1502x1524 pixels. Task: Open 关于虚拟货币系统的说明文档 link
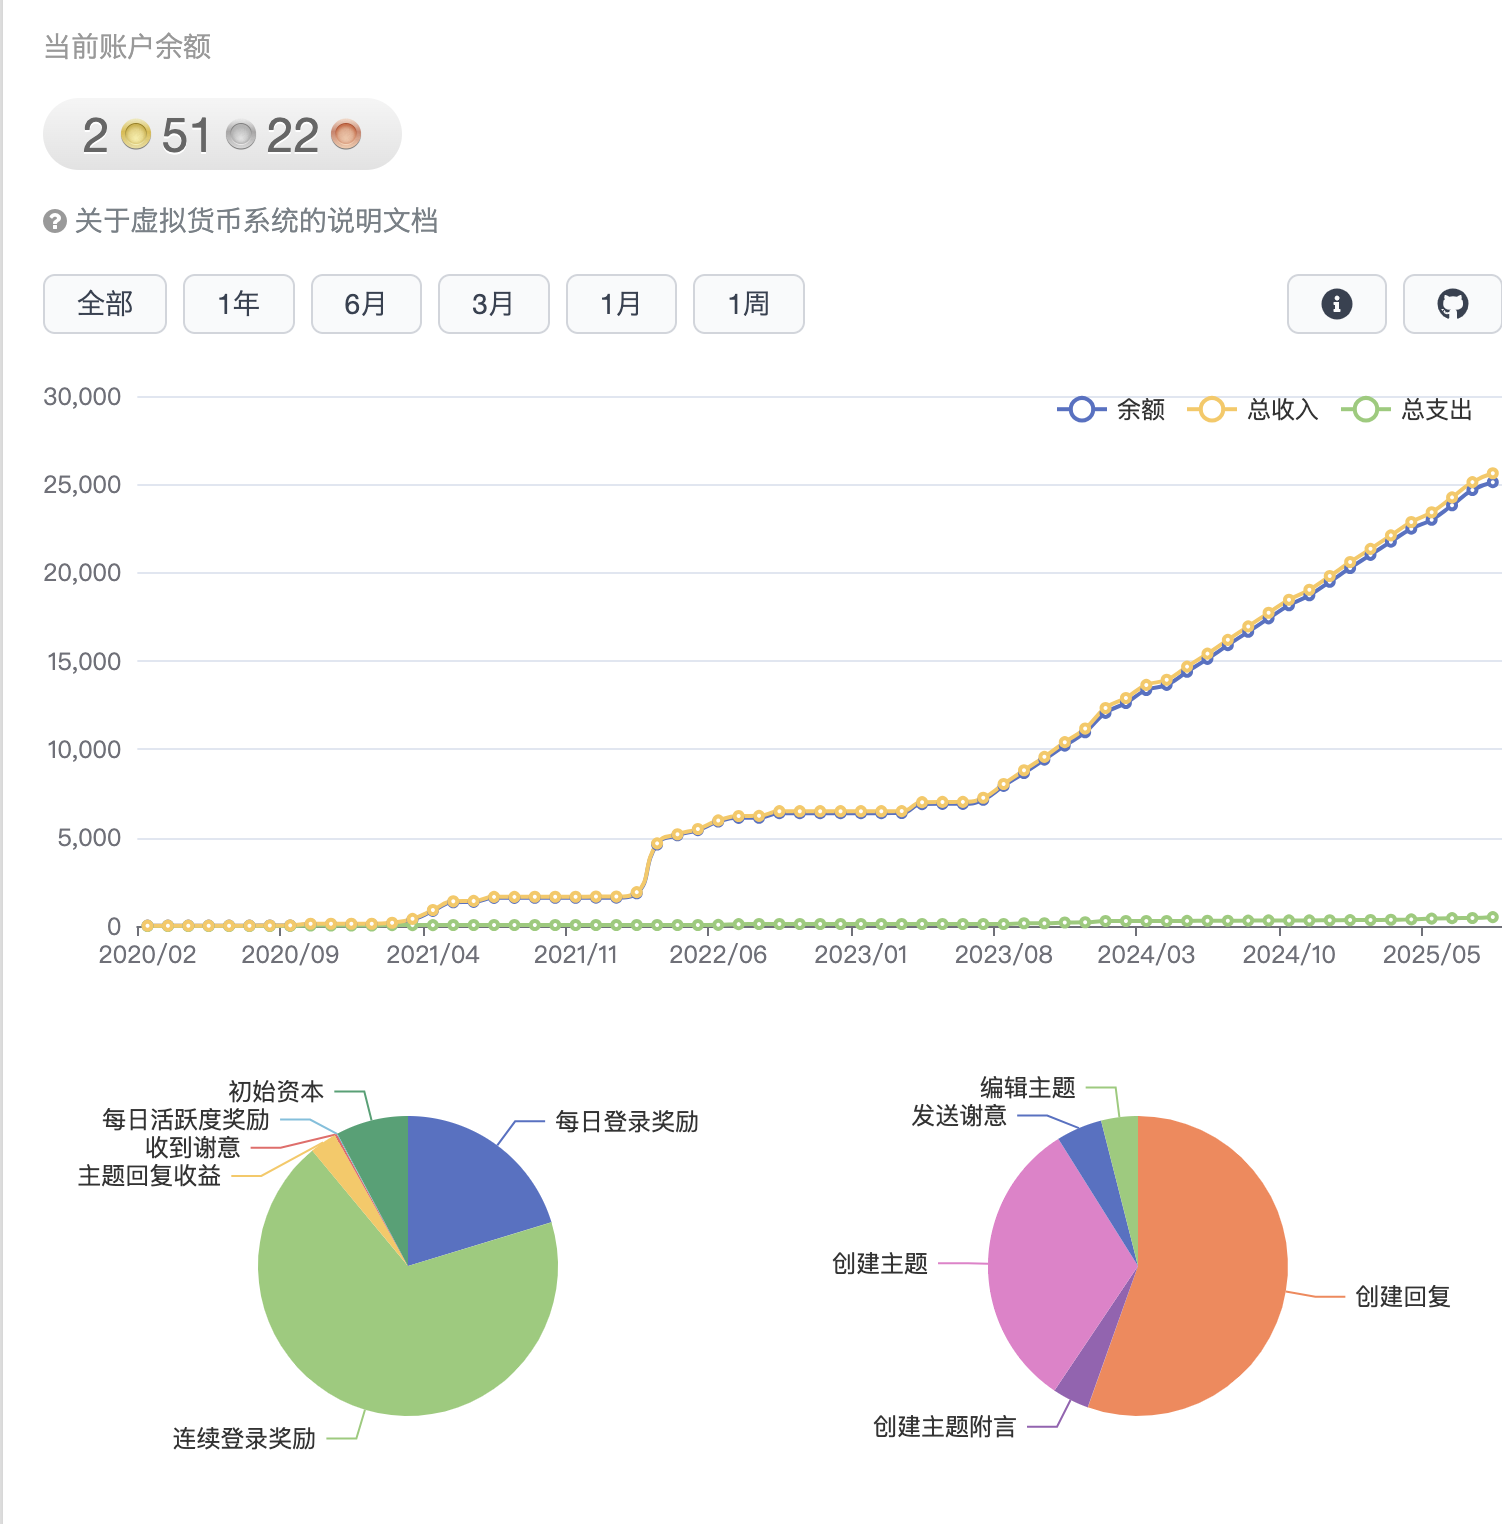pos(256,221)
